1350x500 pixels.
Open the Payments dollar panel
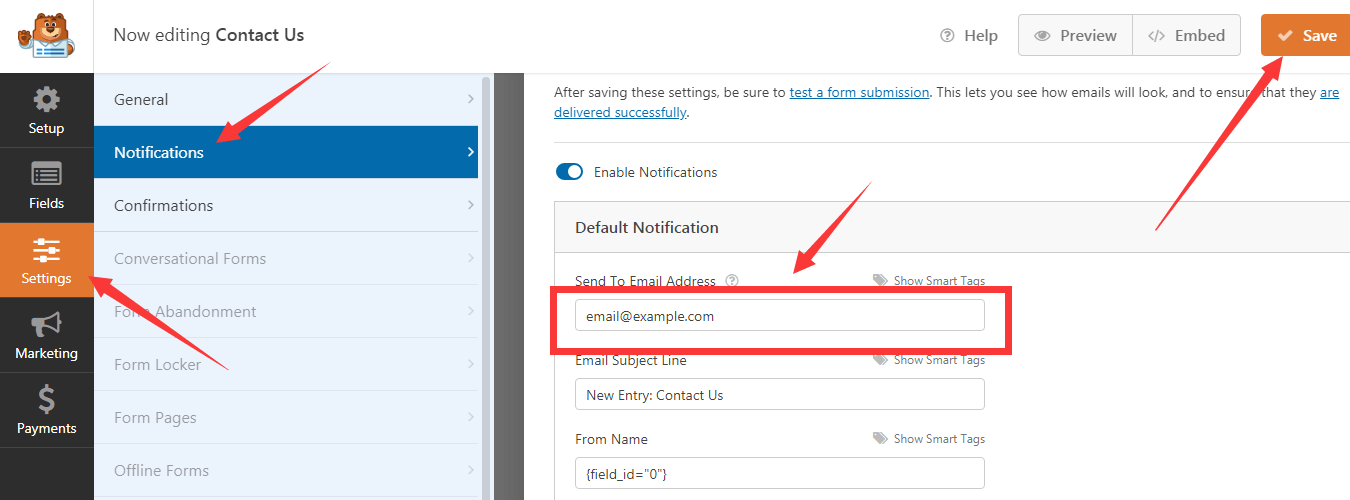[46, 410]
